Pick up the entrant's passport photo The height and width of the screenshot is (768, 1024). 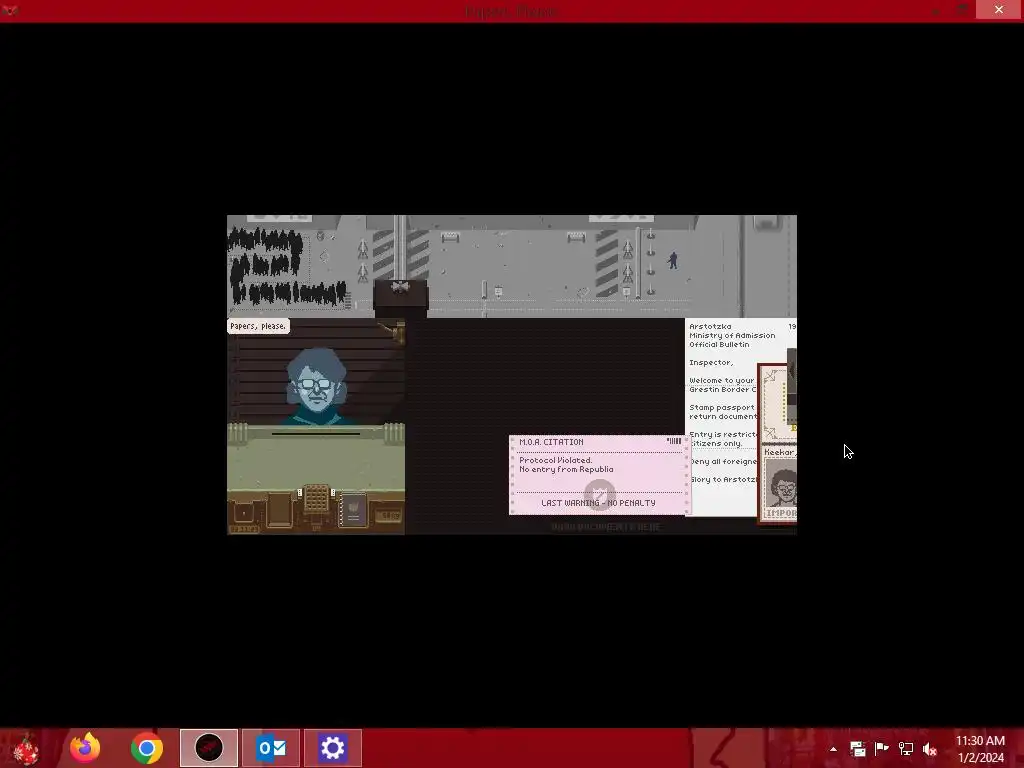[780, 482]
